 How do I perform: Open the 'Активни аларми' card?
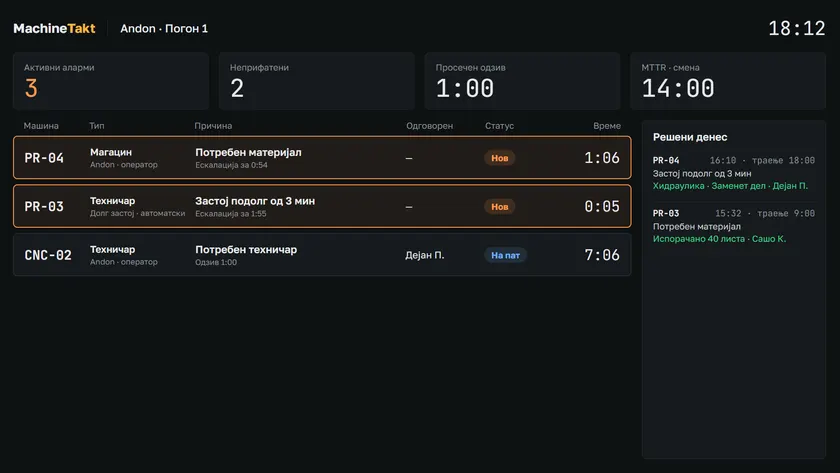point(111,81)
